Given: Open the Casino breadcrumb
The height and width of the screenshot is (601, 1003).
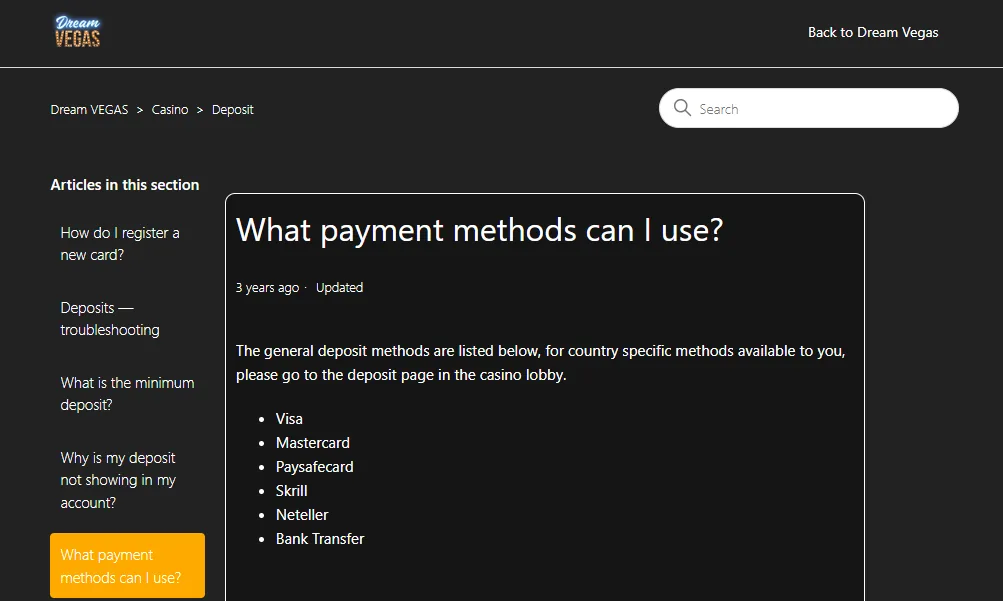Looking at the screenshot, I should (170, 110).
